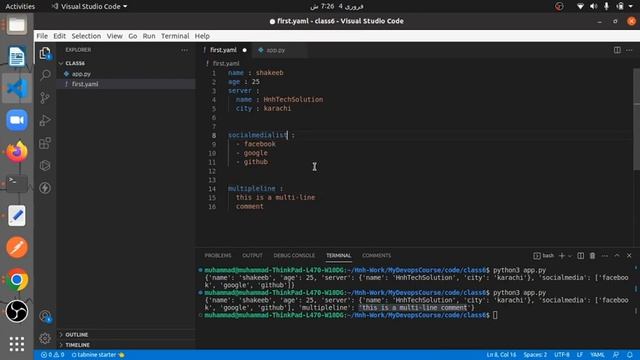Viewport: 640px width, 360px height.
Task: Click tabnine starter in status bar
Action: [98, 355]
